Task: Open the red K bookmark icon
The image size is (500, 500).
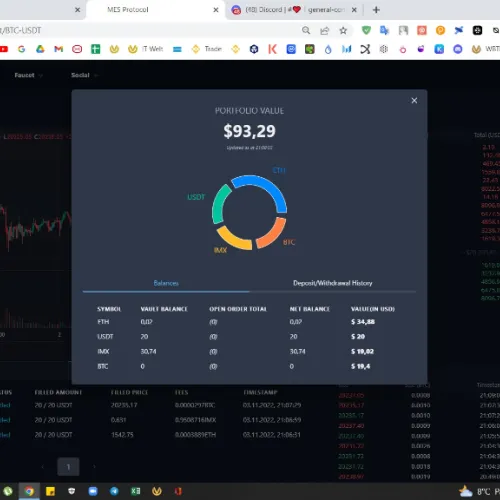Action: point(272,49)
